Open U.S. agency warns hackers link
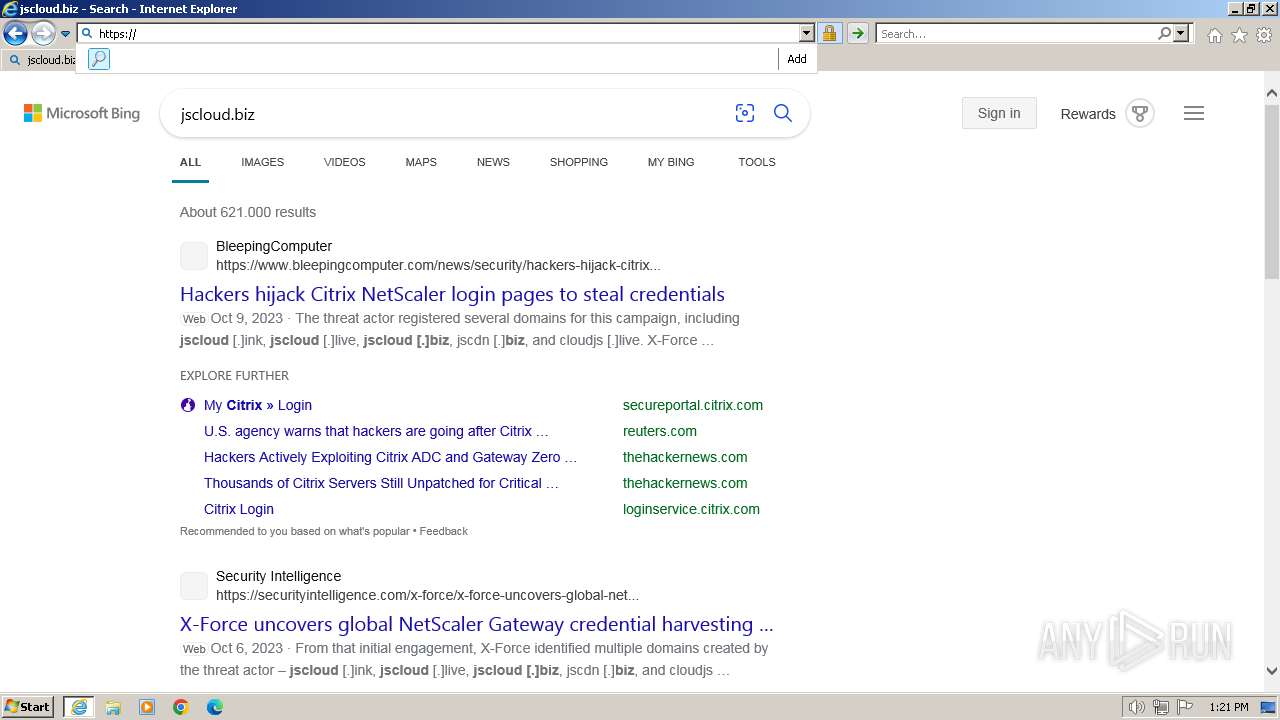The height and width of the screenshot is (720, 1280). click(376, 431)
